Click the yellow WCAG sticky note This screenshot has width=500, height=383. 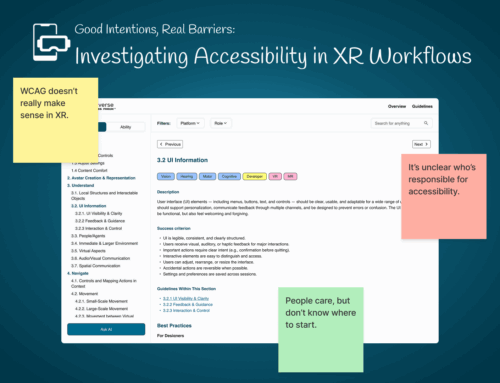point(56,120)
